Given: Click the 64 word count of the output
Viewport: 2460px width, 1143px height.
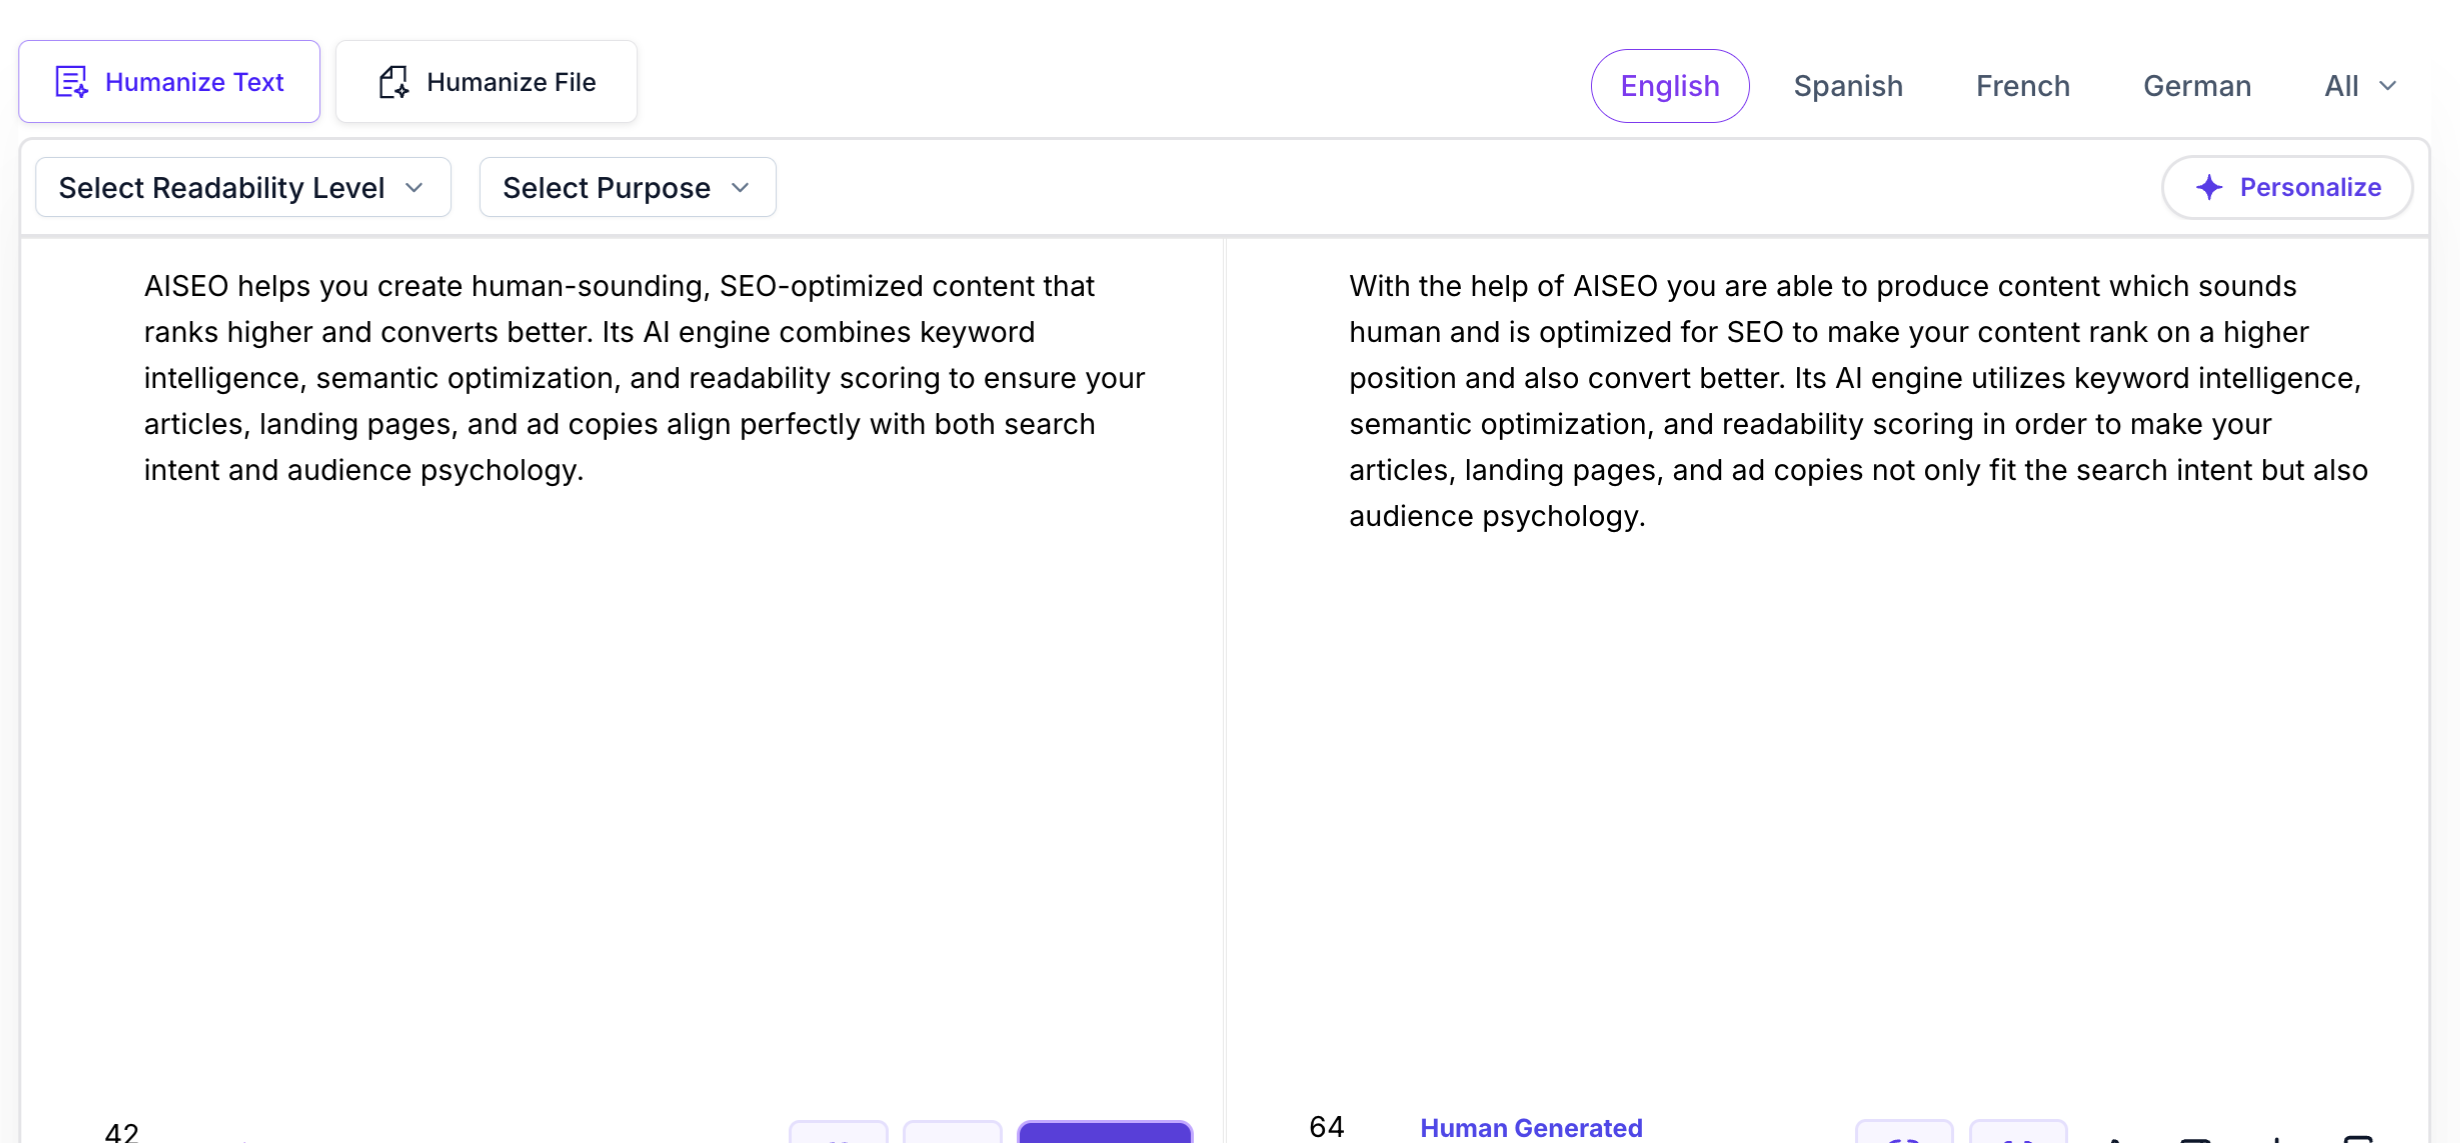Looking at the screenshot, I should (x=1327, y=1127).
